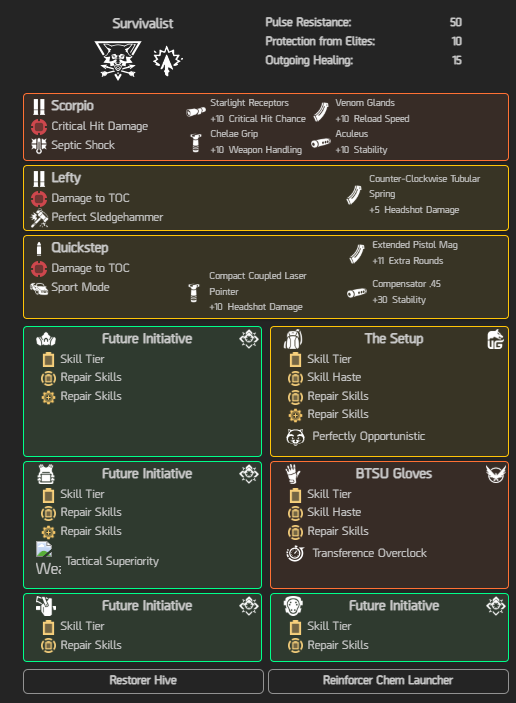The height and width of the screenshot is (703, 516).
Task: Click the Sport Mode car icon
Action: (x=39, y=288)
